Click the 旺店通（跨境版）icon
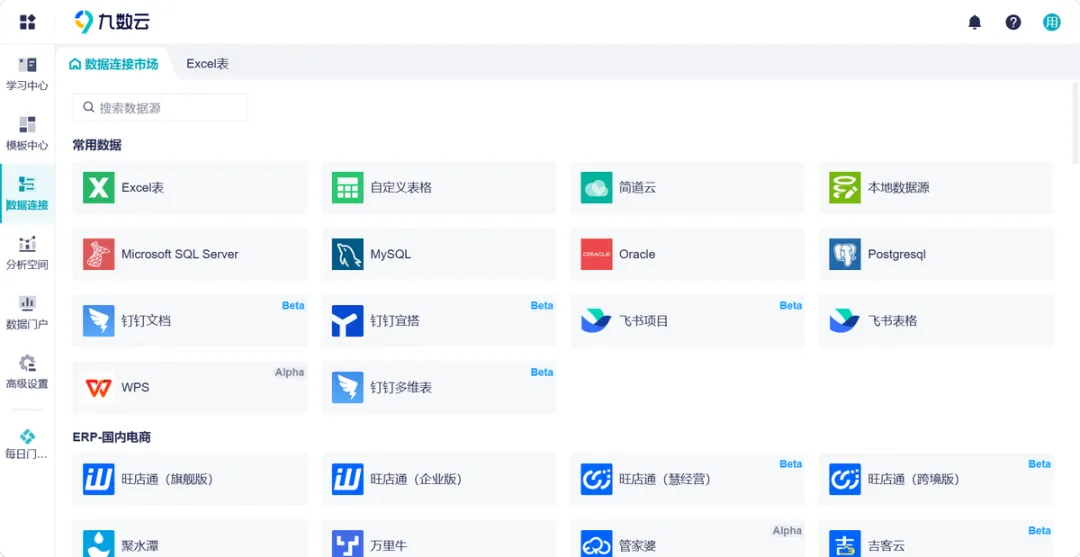 (x=844, y=479)
